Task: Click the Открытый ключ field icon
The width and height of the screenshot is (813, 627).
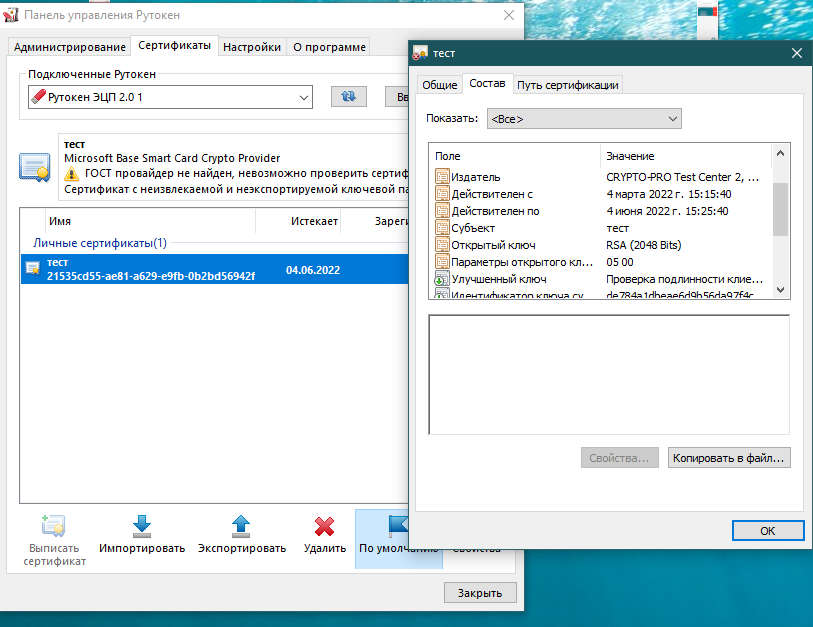Action: pyautogui.click(x=442, y=245)
